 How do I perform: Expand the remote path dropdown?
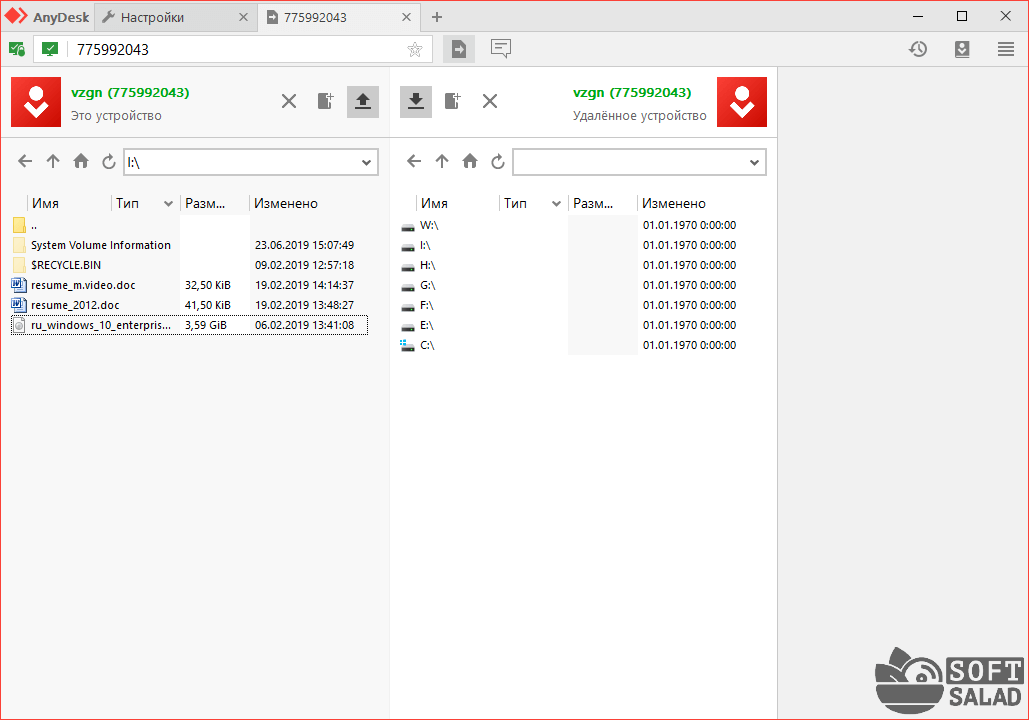(x=754, y=162)
